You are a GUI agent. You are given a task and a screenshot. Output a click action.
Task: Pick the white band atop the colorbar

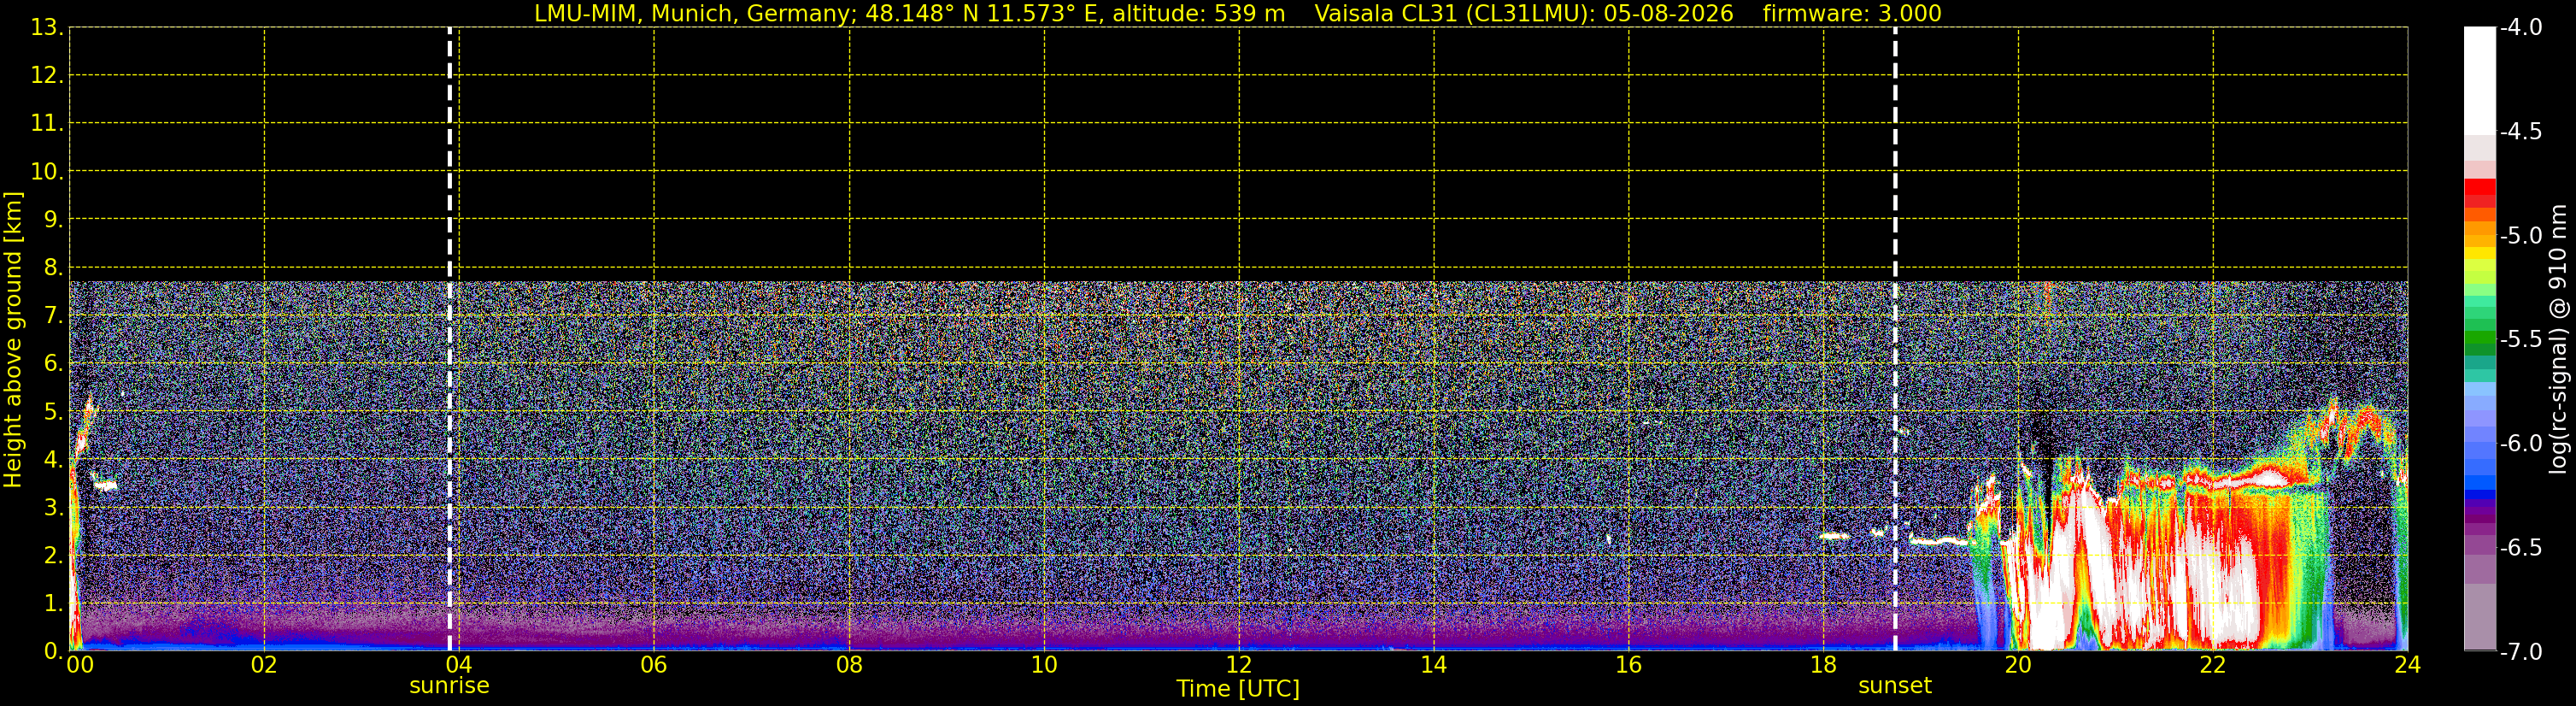(x=2480, y=80)
